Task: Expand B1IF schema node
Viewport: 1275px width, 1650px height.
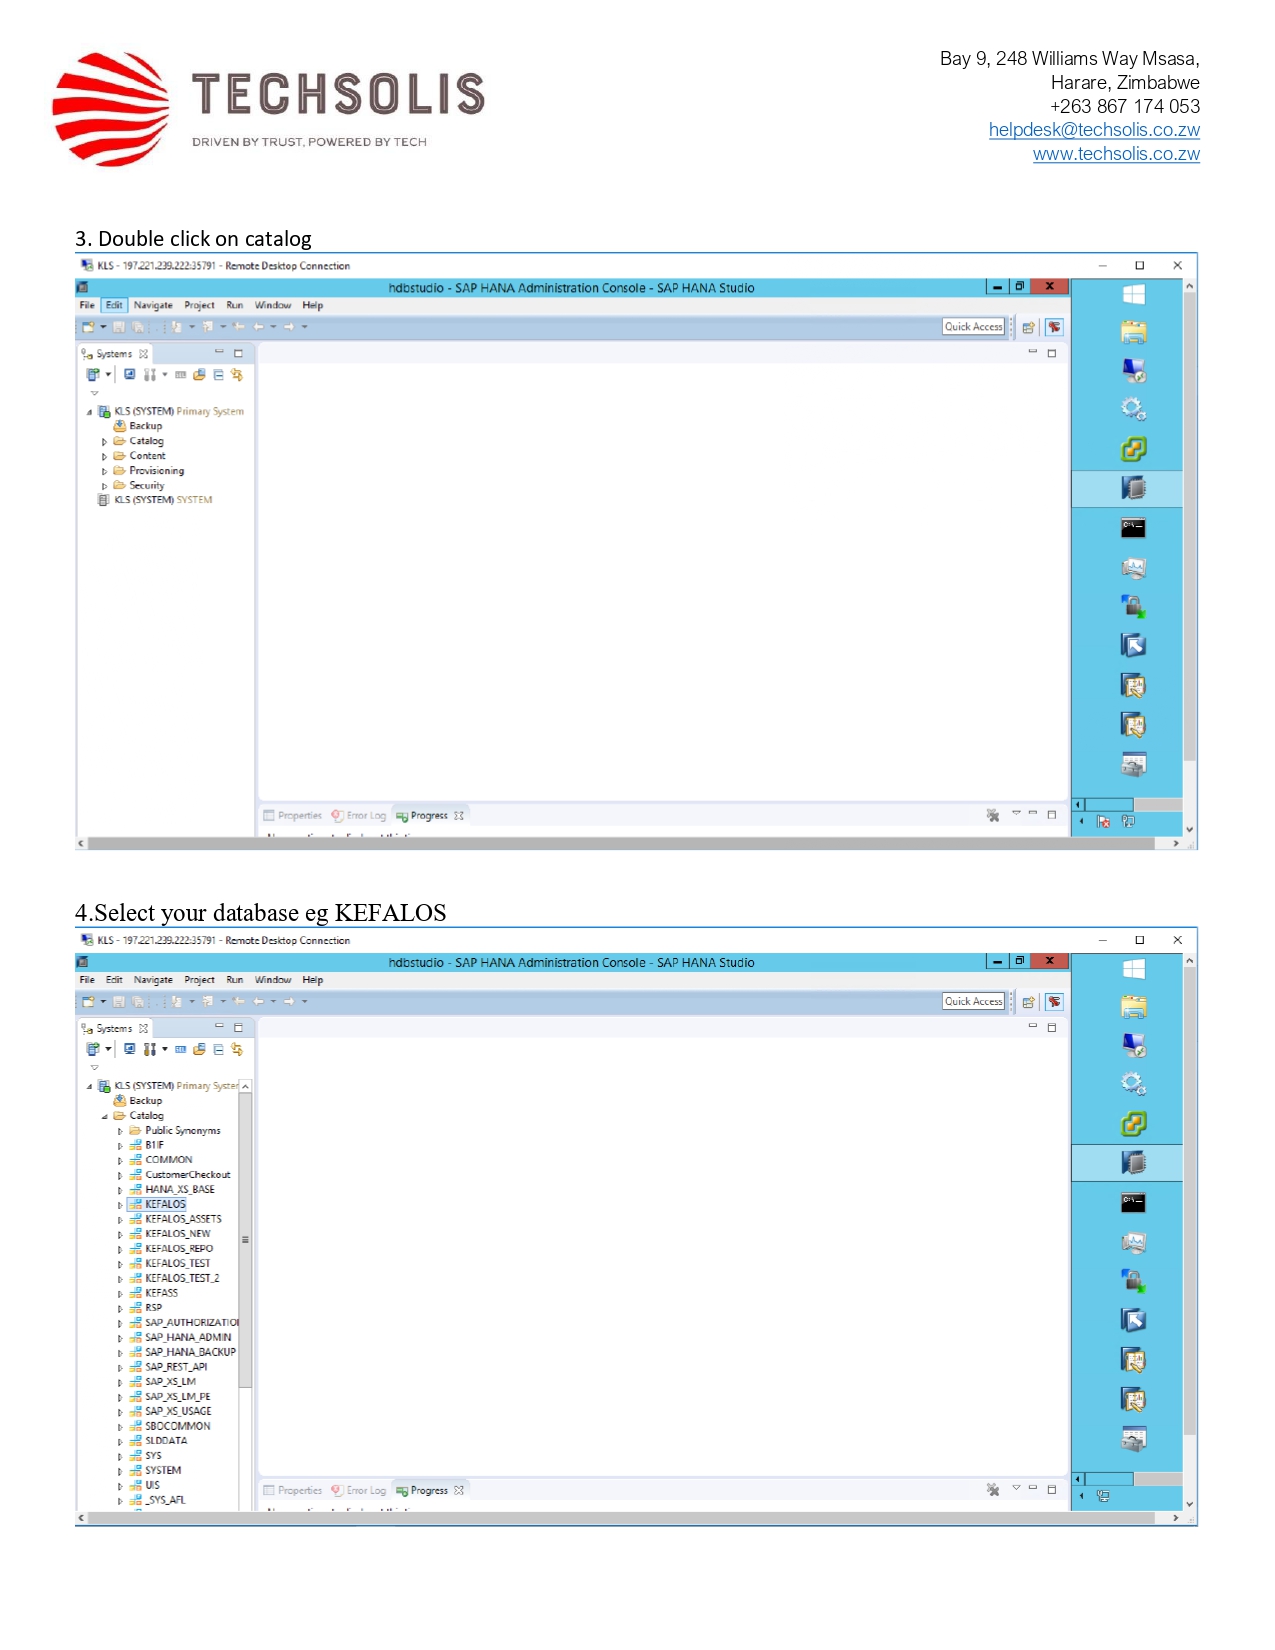Action: pos(120,1146)
